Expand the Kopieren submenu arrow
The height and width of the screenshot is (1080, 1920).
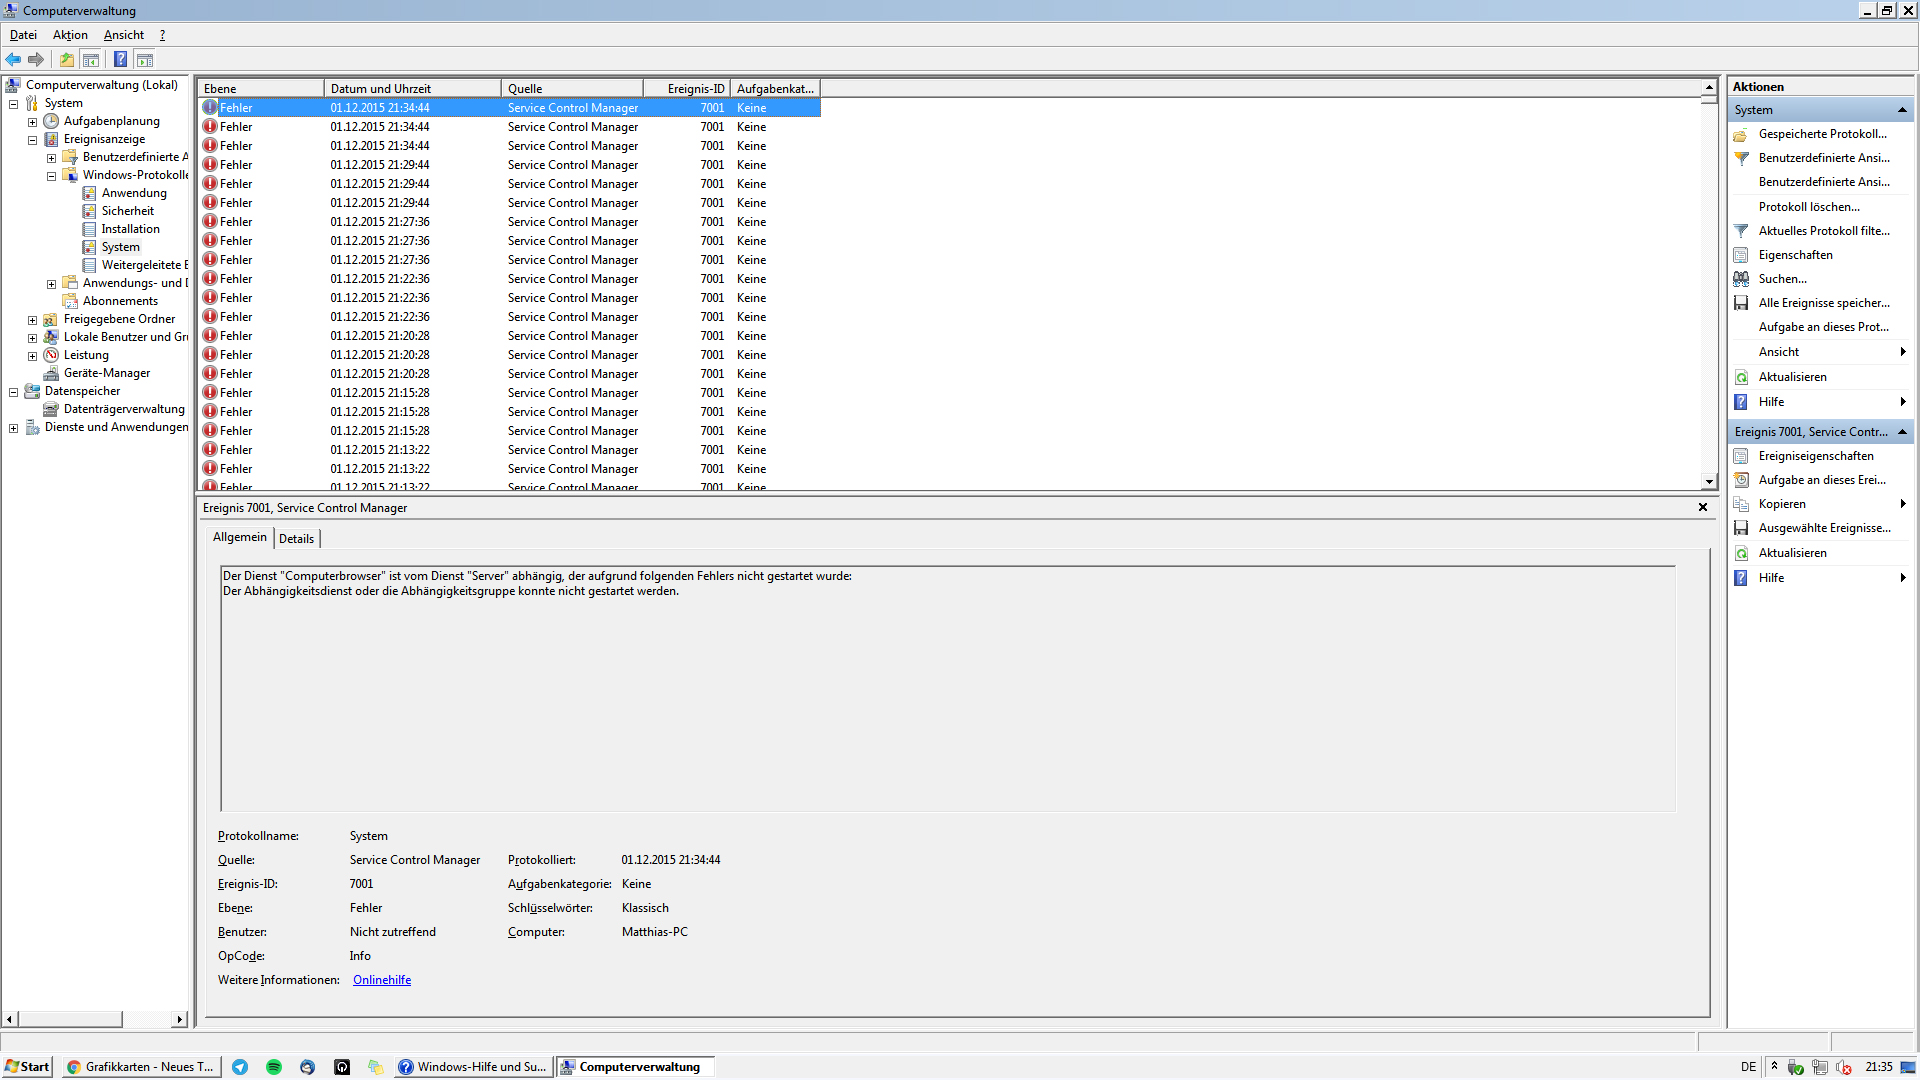pyautogui.click(x=1902, y=504)
